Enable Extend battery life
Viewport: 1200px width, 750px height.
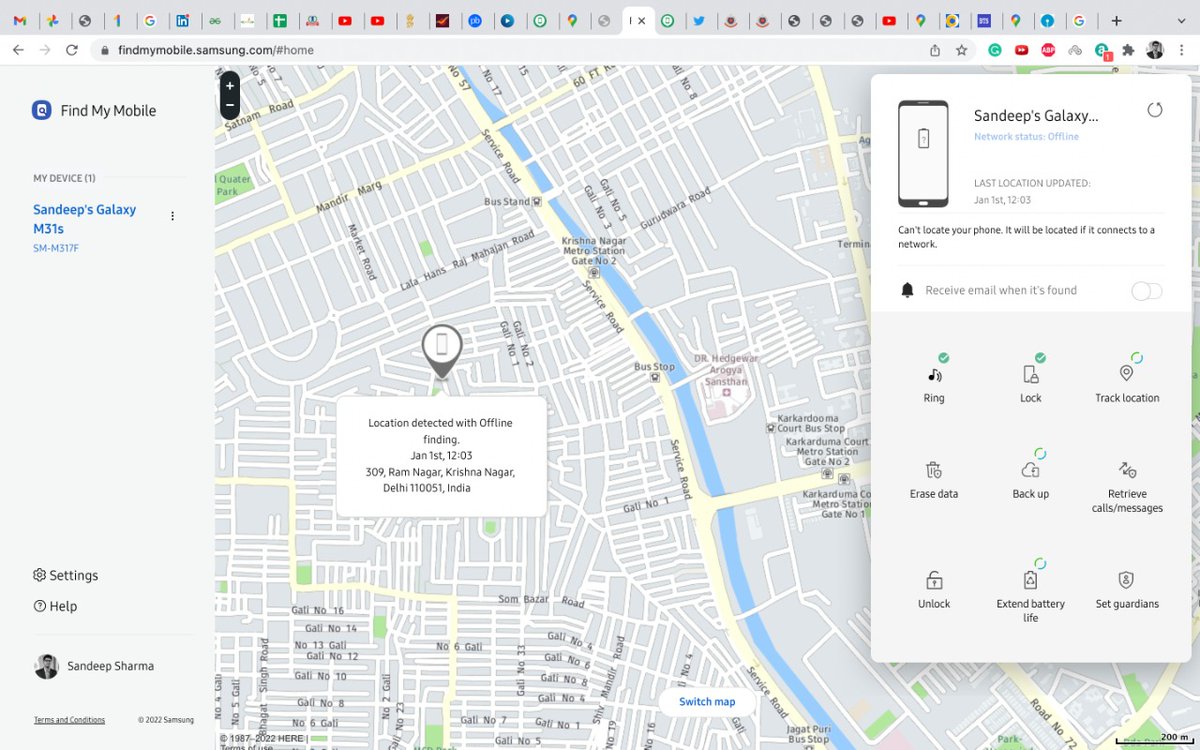(x=1030, y=593)
